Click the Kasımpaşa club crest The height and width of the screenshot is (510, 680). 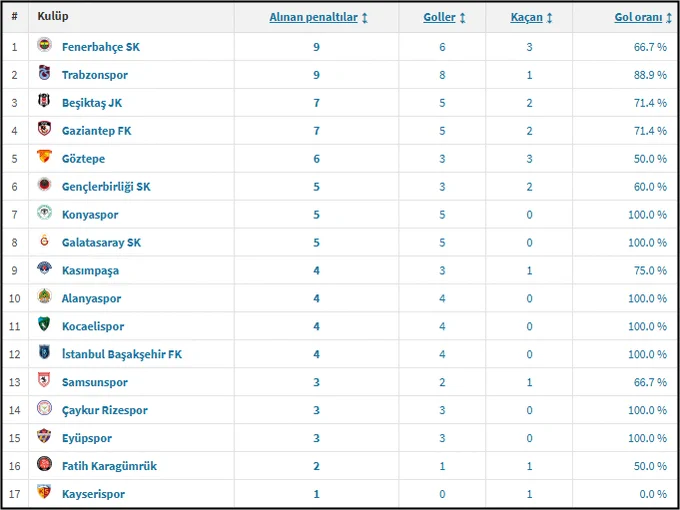tap(44, 268)
